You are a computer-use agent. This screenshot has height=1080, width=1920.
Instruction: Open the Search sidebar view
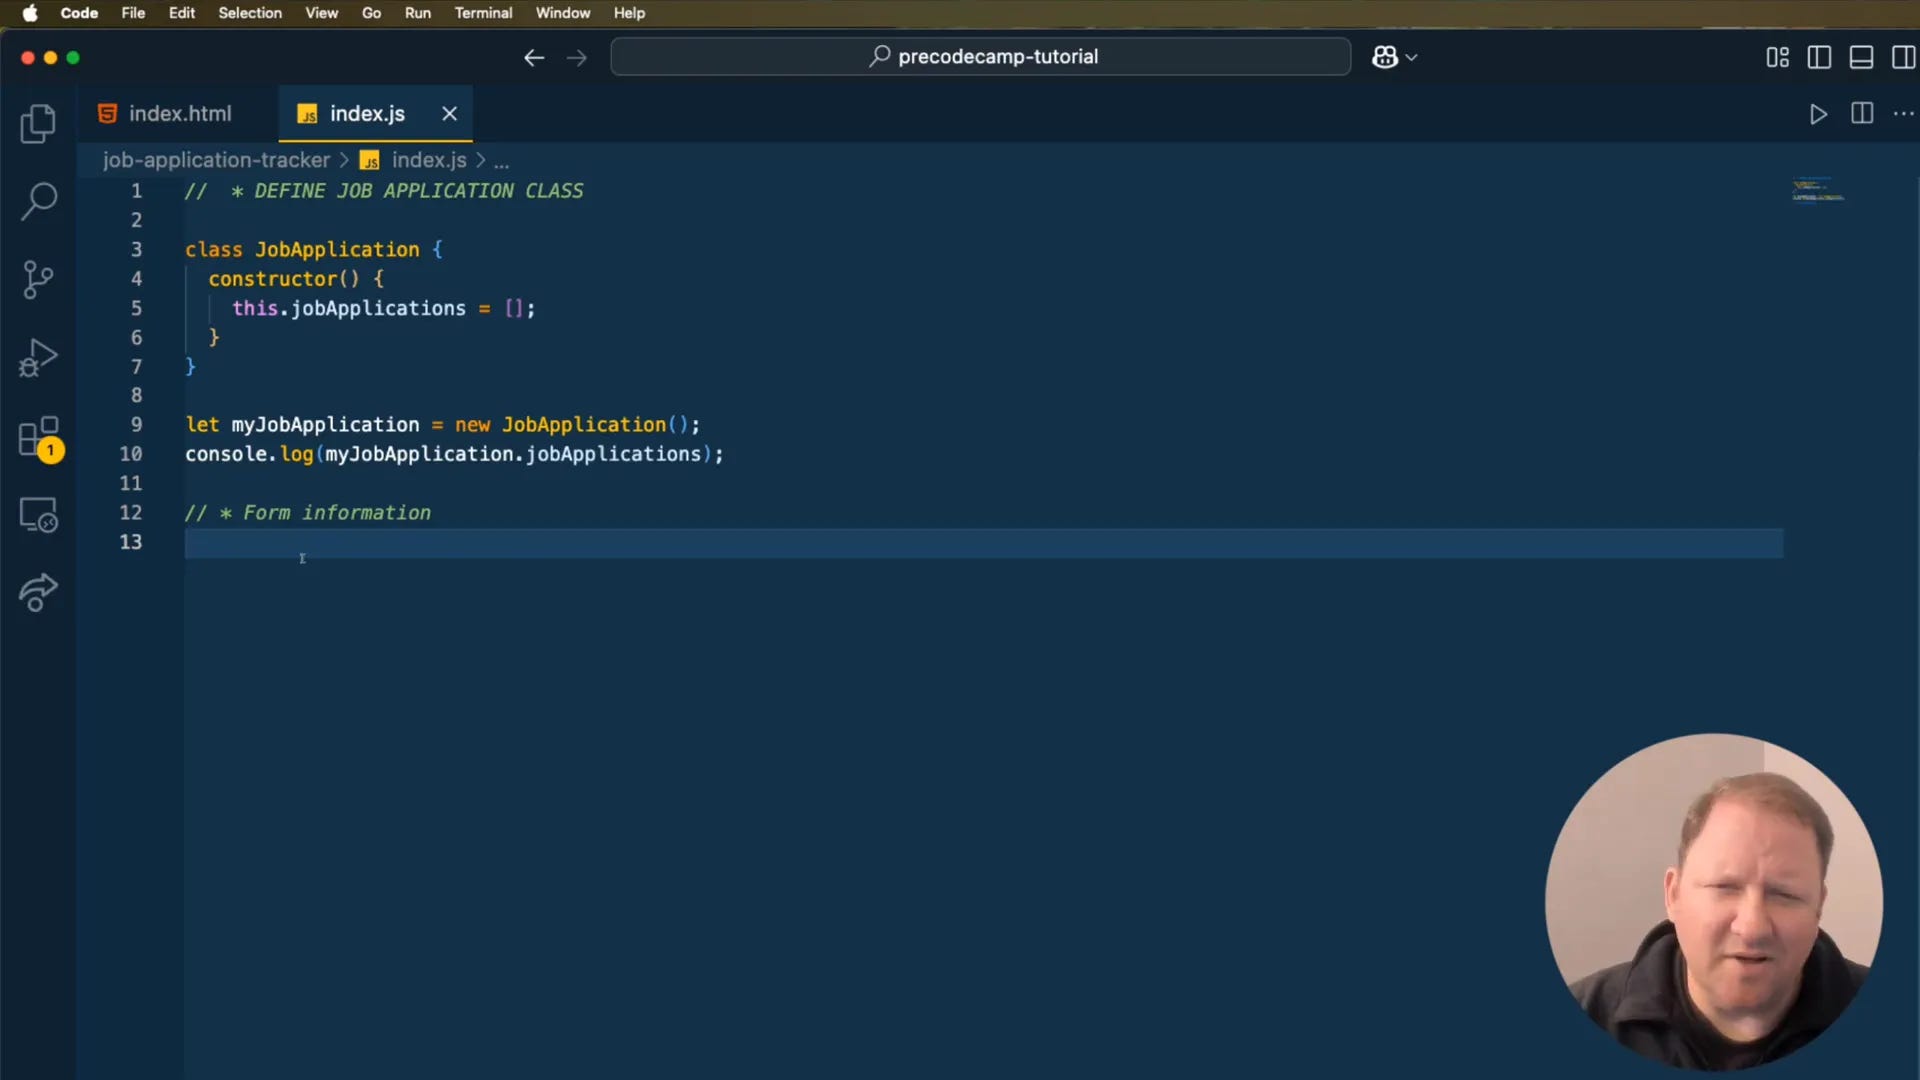click(x=38, y=201)
